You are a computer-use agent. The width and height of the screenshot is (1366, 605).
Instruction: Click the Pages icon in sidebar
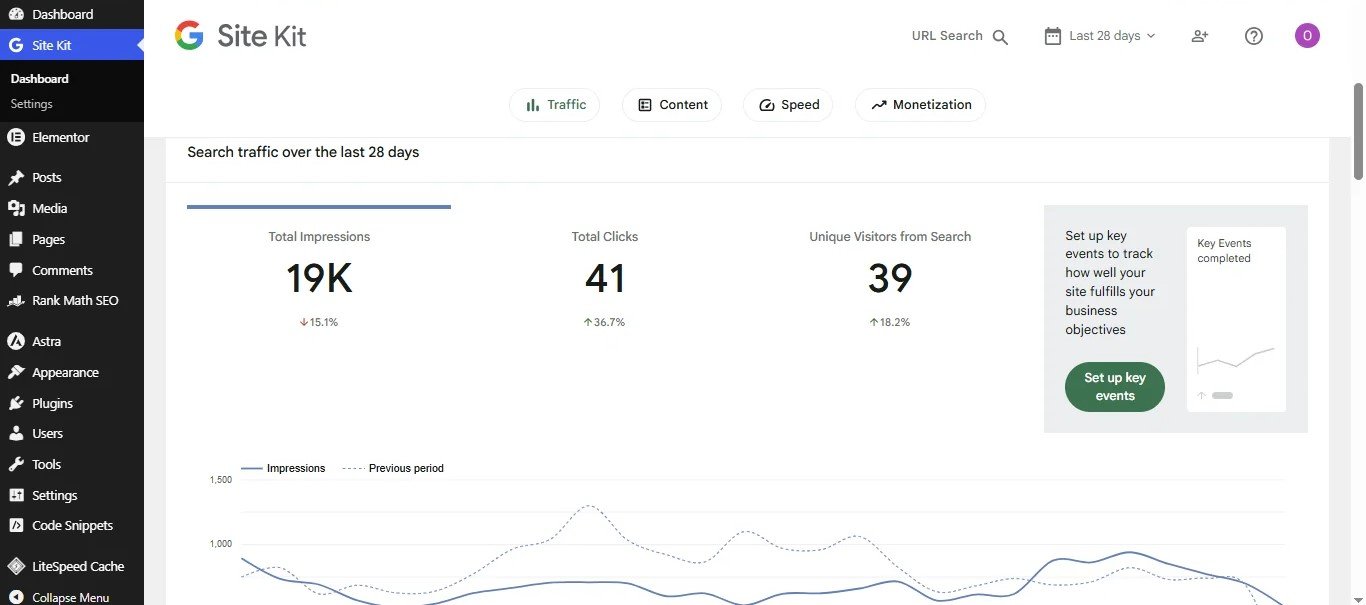[x=16, y=239]
